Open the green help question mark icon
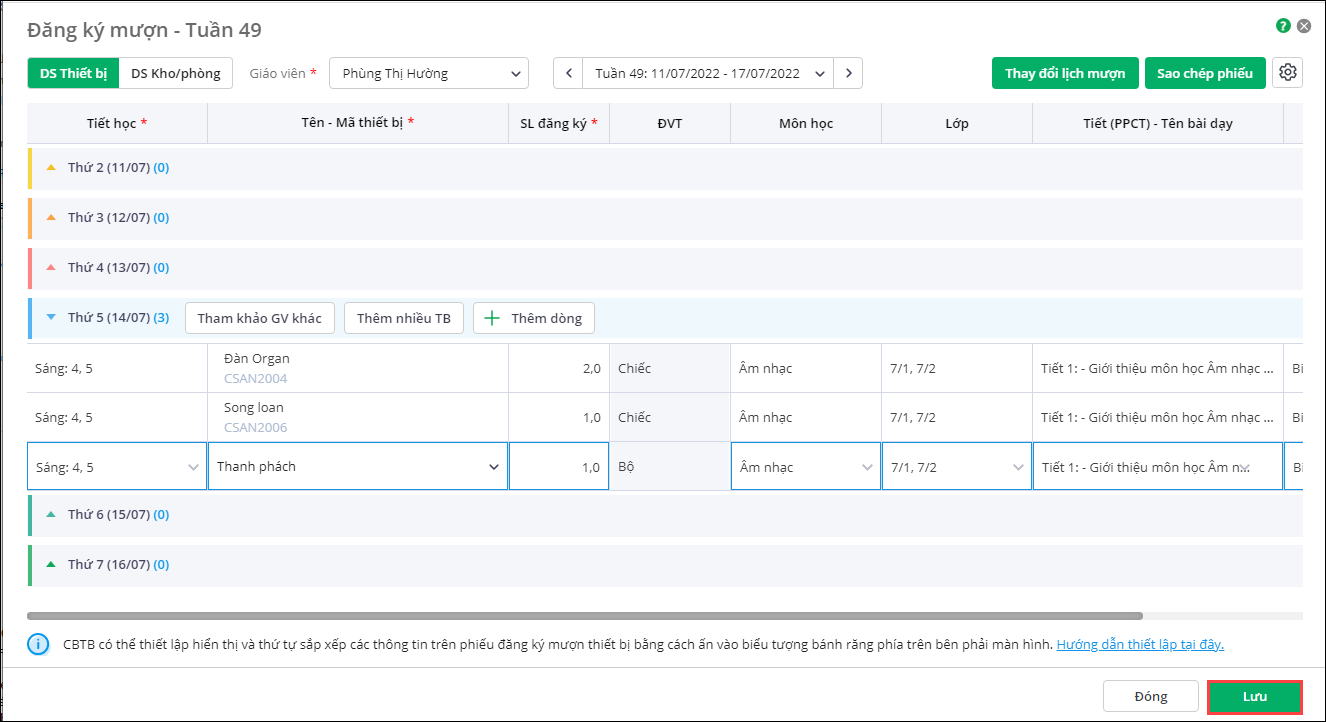Viewport: 1326px width, 722px height. (x=1283, y=26)
